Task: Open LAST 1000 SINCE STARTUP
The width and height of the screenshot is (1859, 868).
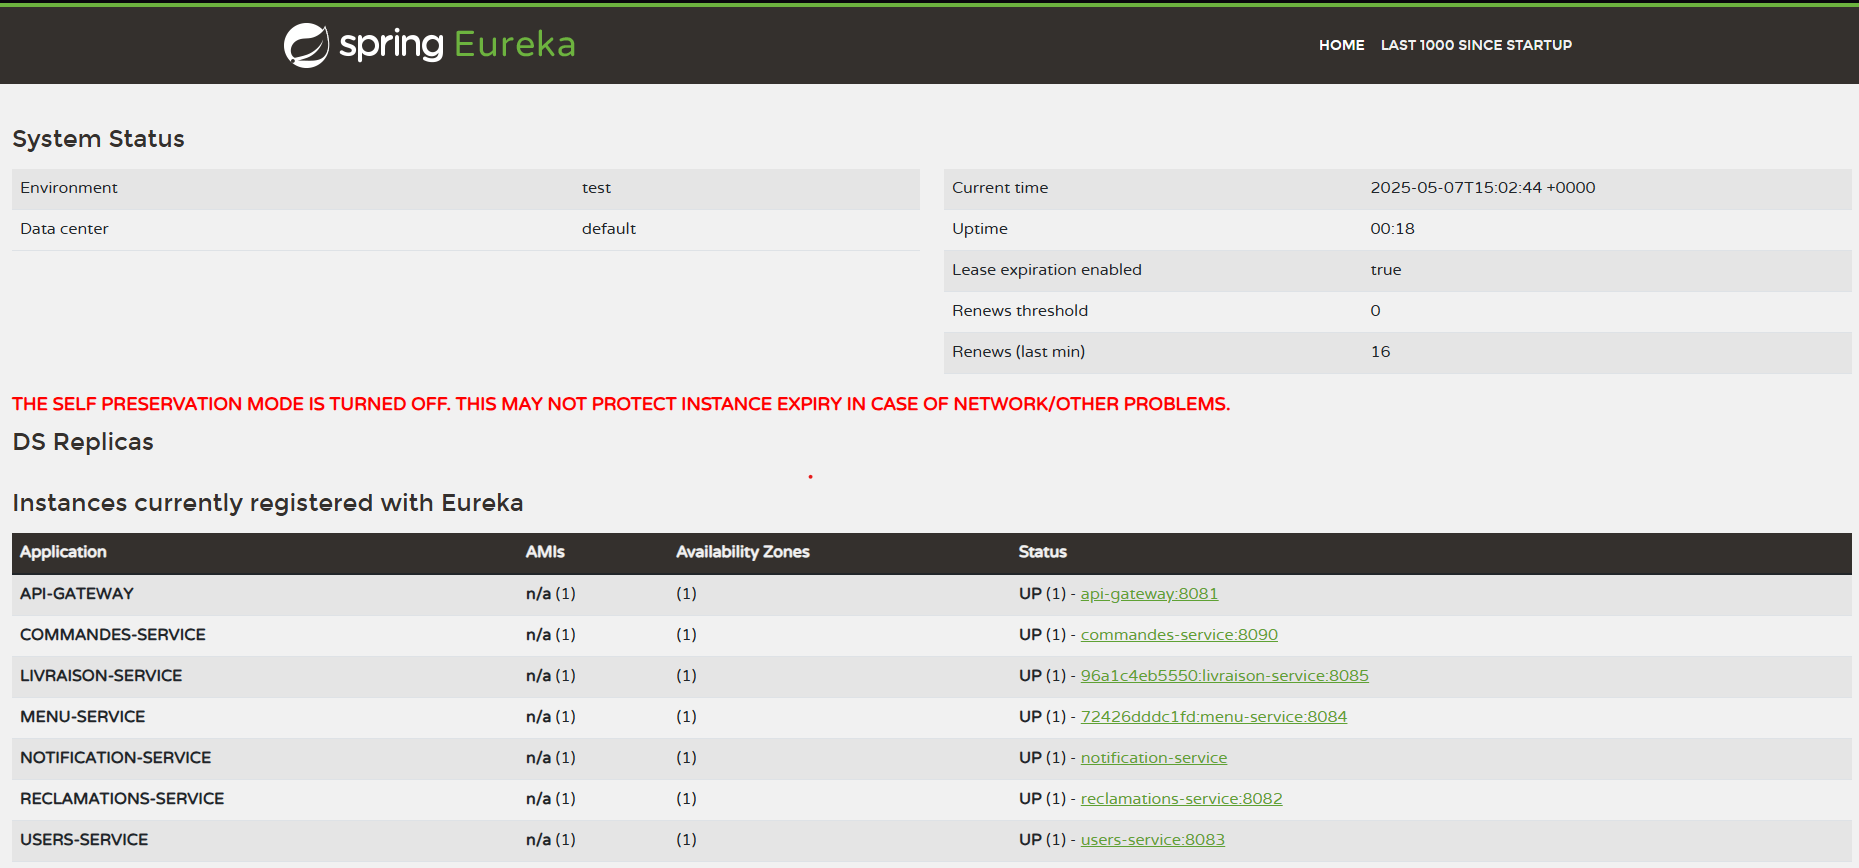Action: (x=1476, y=45)
